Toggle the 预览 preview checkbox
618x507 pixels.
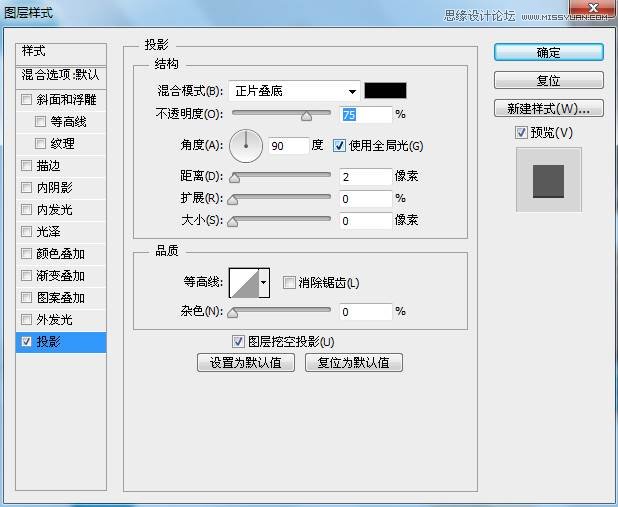[x=521, y=132]
